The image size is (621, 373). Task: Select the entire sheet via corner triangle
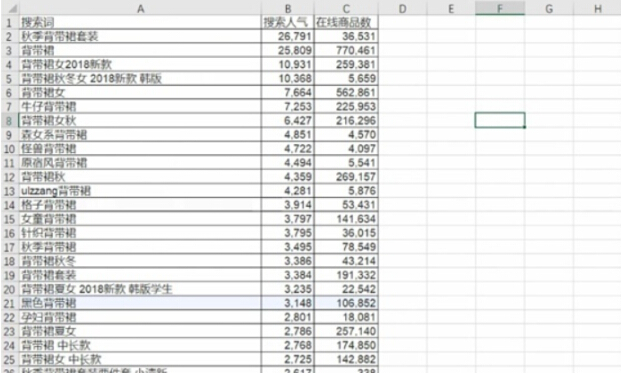point(10,8)
